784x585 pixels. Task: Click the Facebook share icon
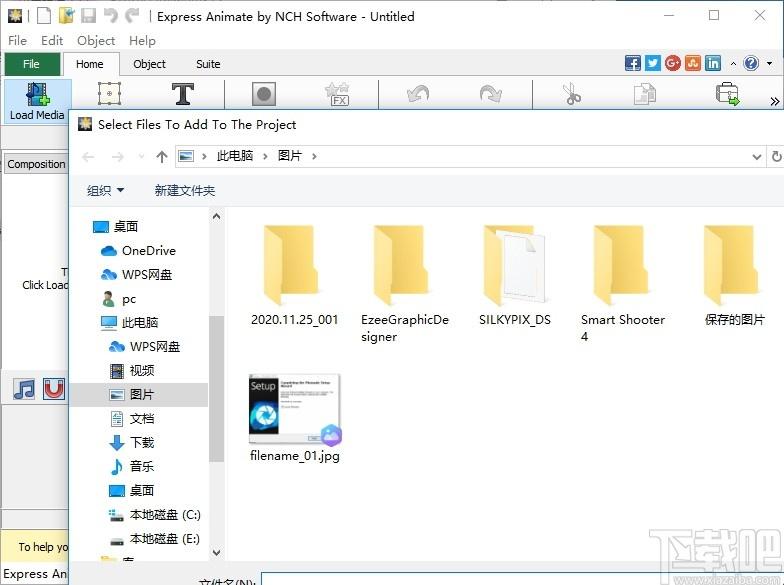click(632, 63)
